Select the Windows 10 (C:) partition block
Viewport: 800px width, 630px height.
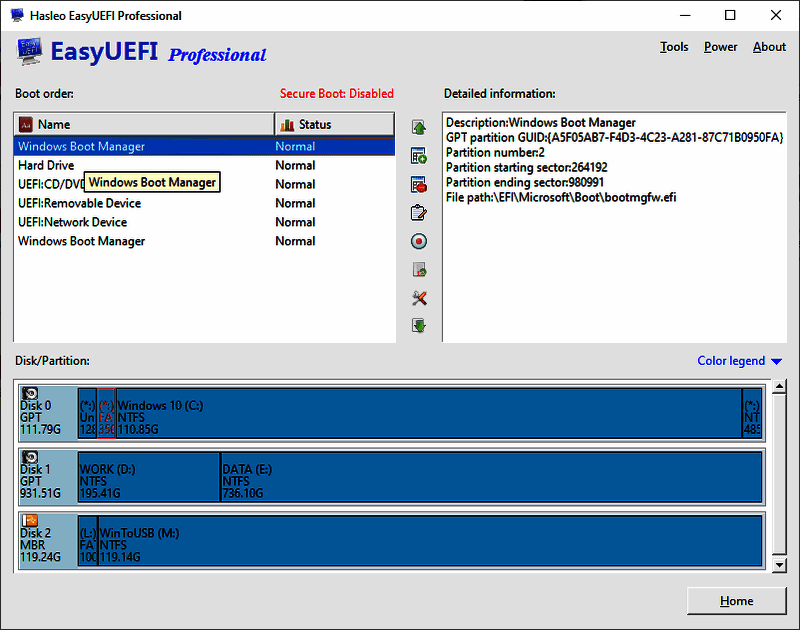[x=428, y=417]
